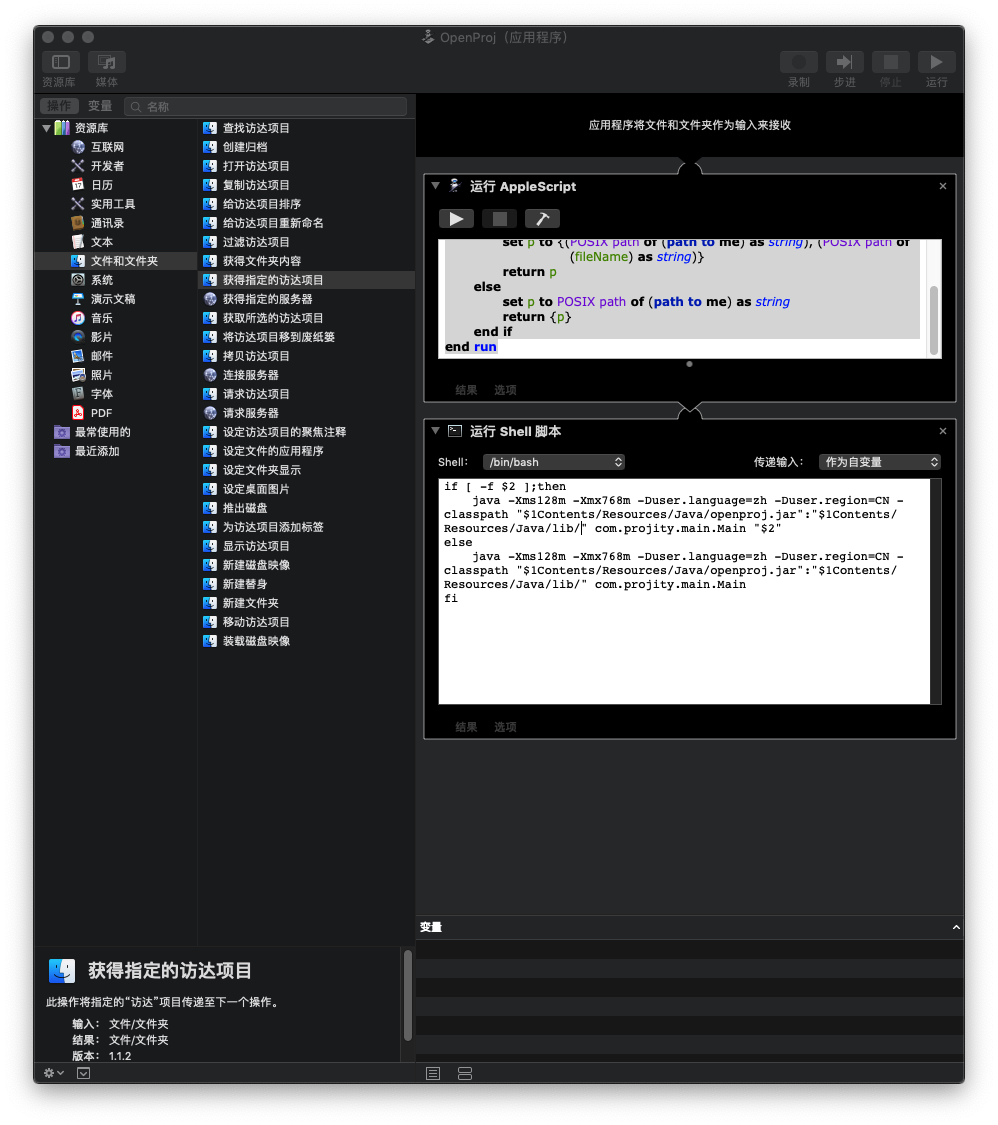Collapse the 变量 panel chevron
The width and height of the screenshot is (998, 1125).
(x=956, y=927)
